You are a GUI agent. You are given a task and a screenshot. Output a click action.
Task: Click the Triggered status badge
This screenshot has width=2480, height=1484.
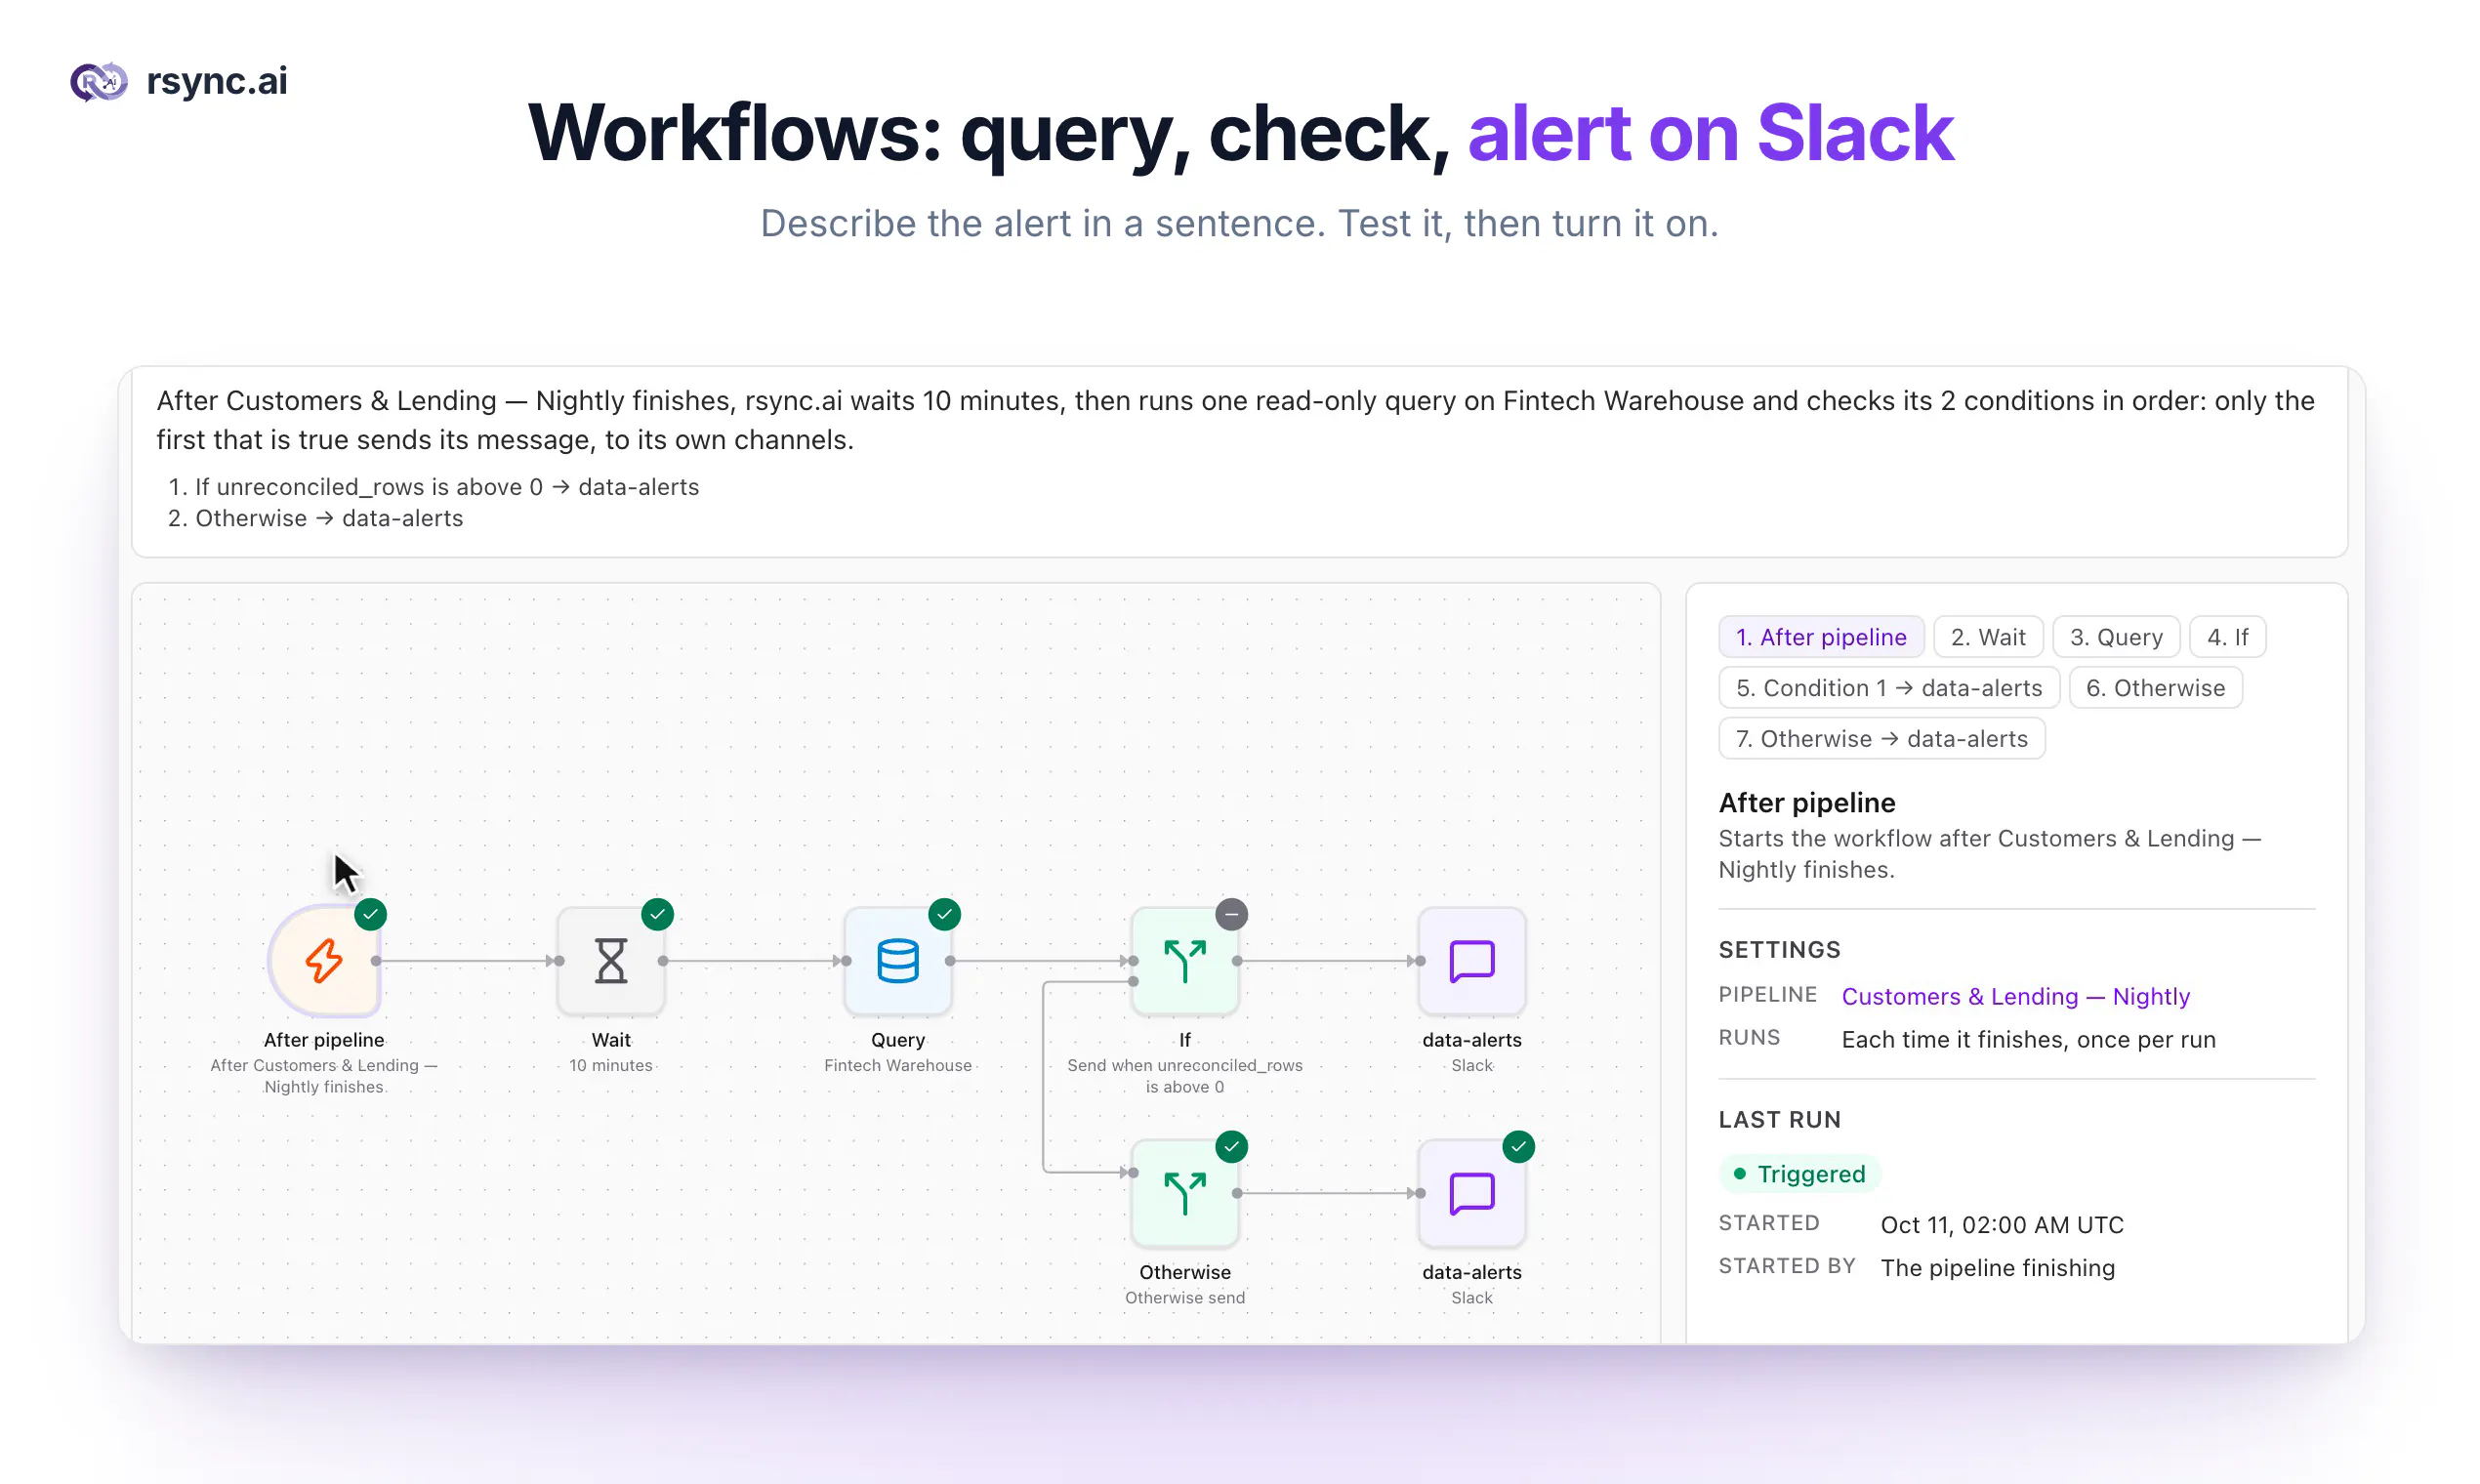click(1800, 1174)
